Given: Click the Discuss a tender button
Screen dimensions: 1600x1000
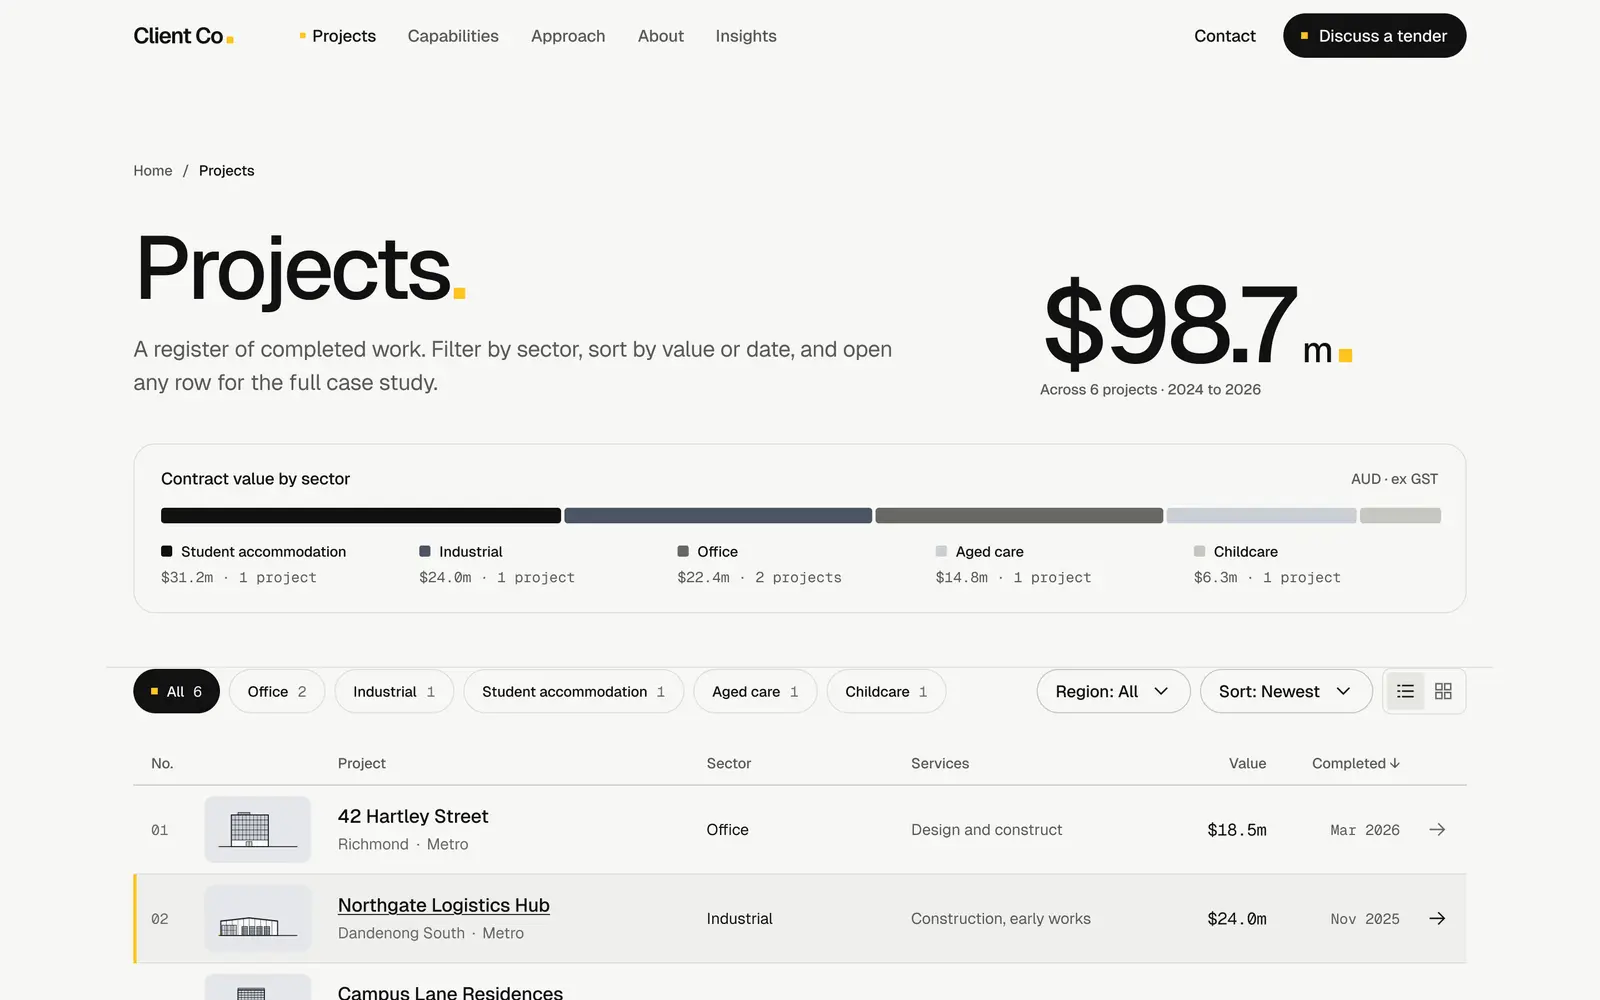Looking at the screenshot, I should pos(1374,36).
